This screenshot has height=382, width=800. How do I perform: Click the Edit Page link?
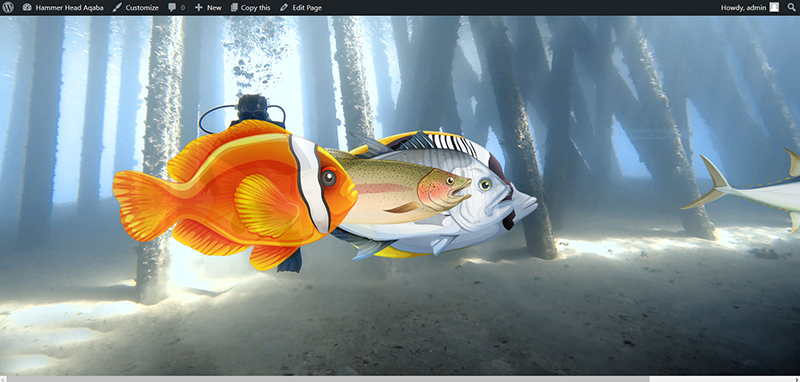coord(307,8)
